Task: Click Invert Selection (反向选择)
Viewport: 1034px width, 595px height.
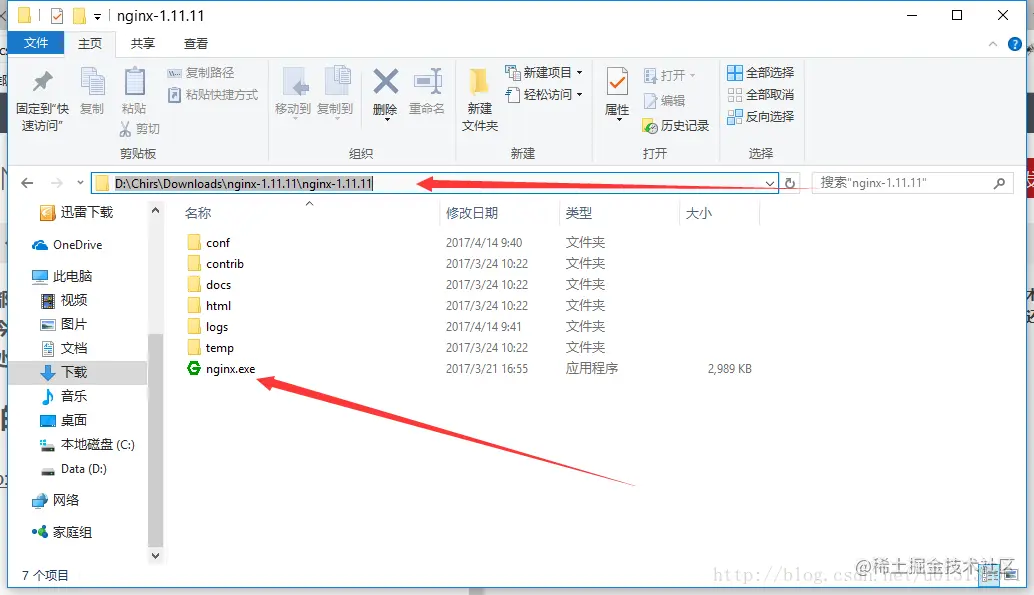Action: [760, 117]
